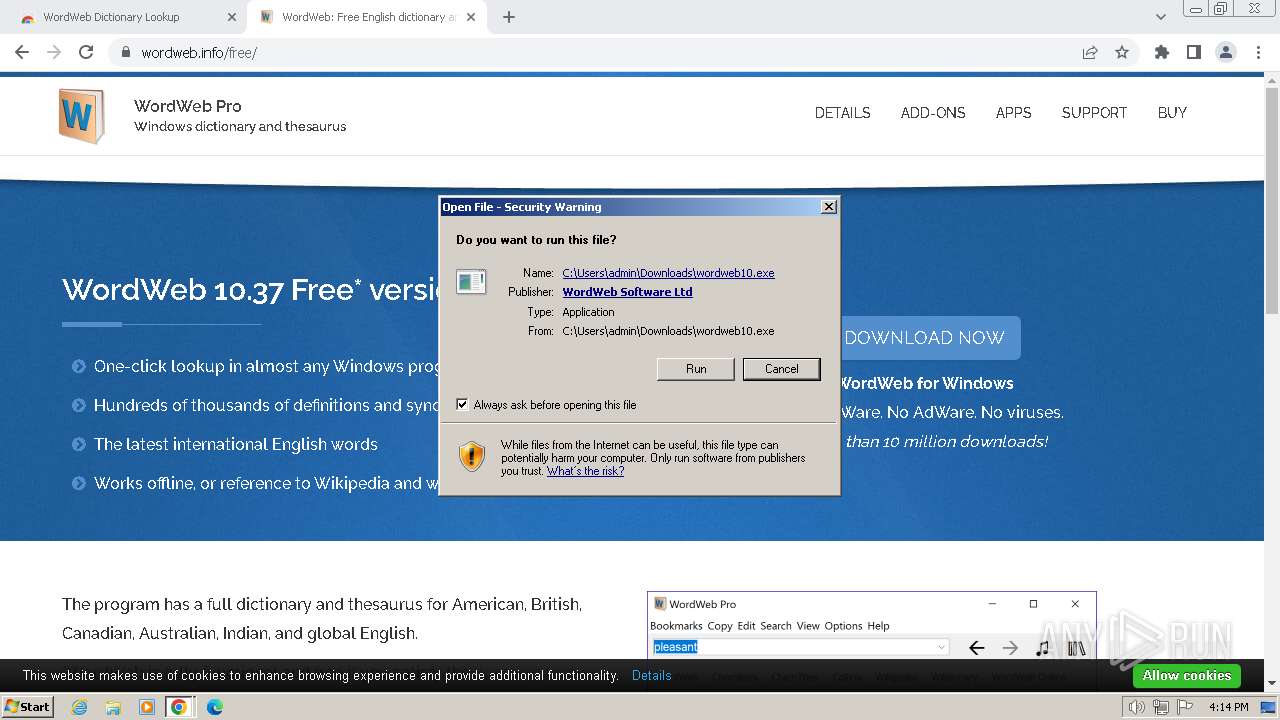The image size is (1280, 720).
Task: Open Microsoft Edge from taskbar
Action: coord(215,707)
